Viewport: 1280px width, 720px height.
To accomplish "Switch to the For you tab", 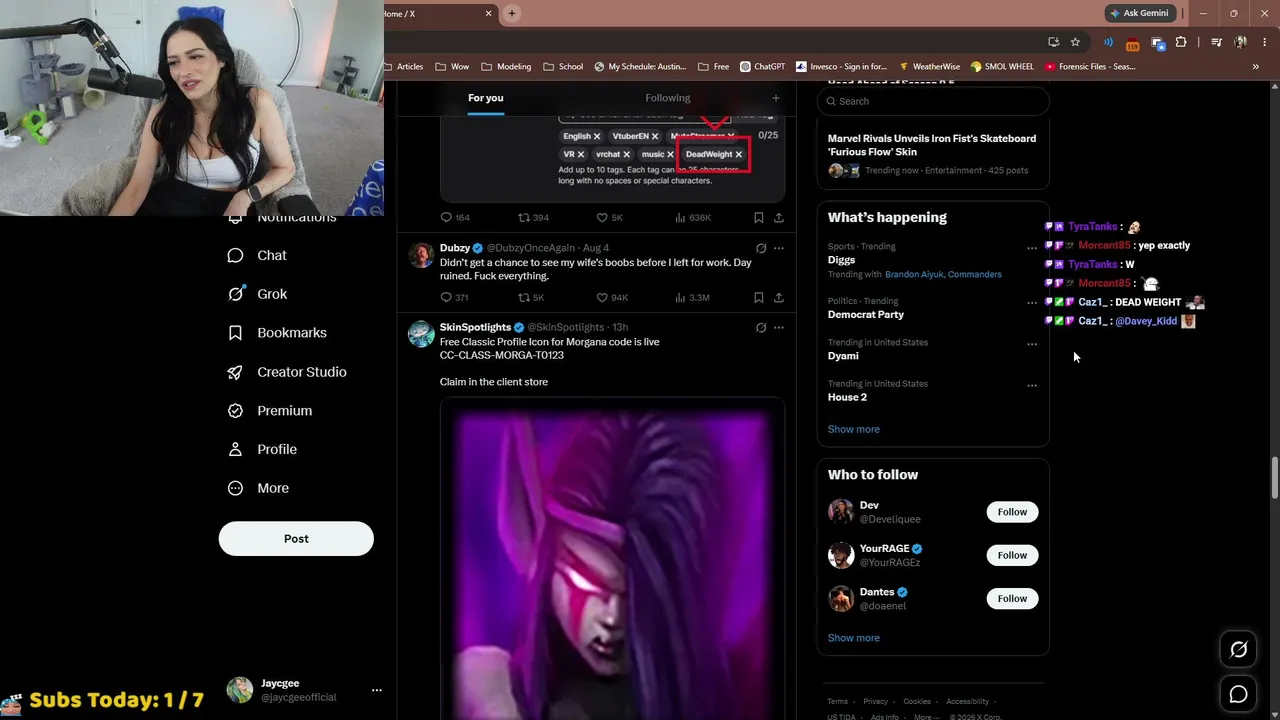I will [486, 98].
